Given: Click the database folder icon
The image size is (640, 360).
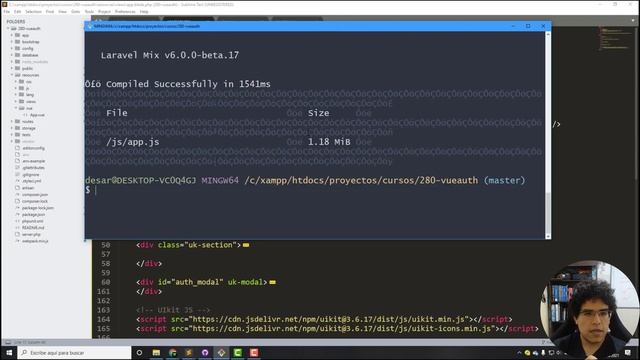Looking at the screenshot, I should [x=18, y=55].
